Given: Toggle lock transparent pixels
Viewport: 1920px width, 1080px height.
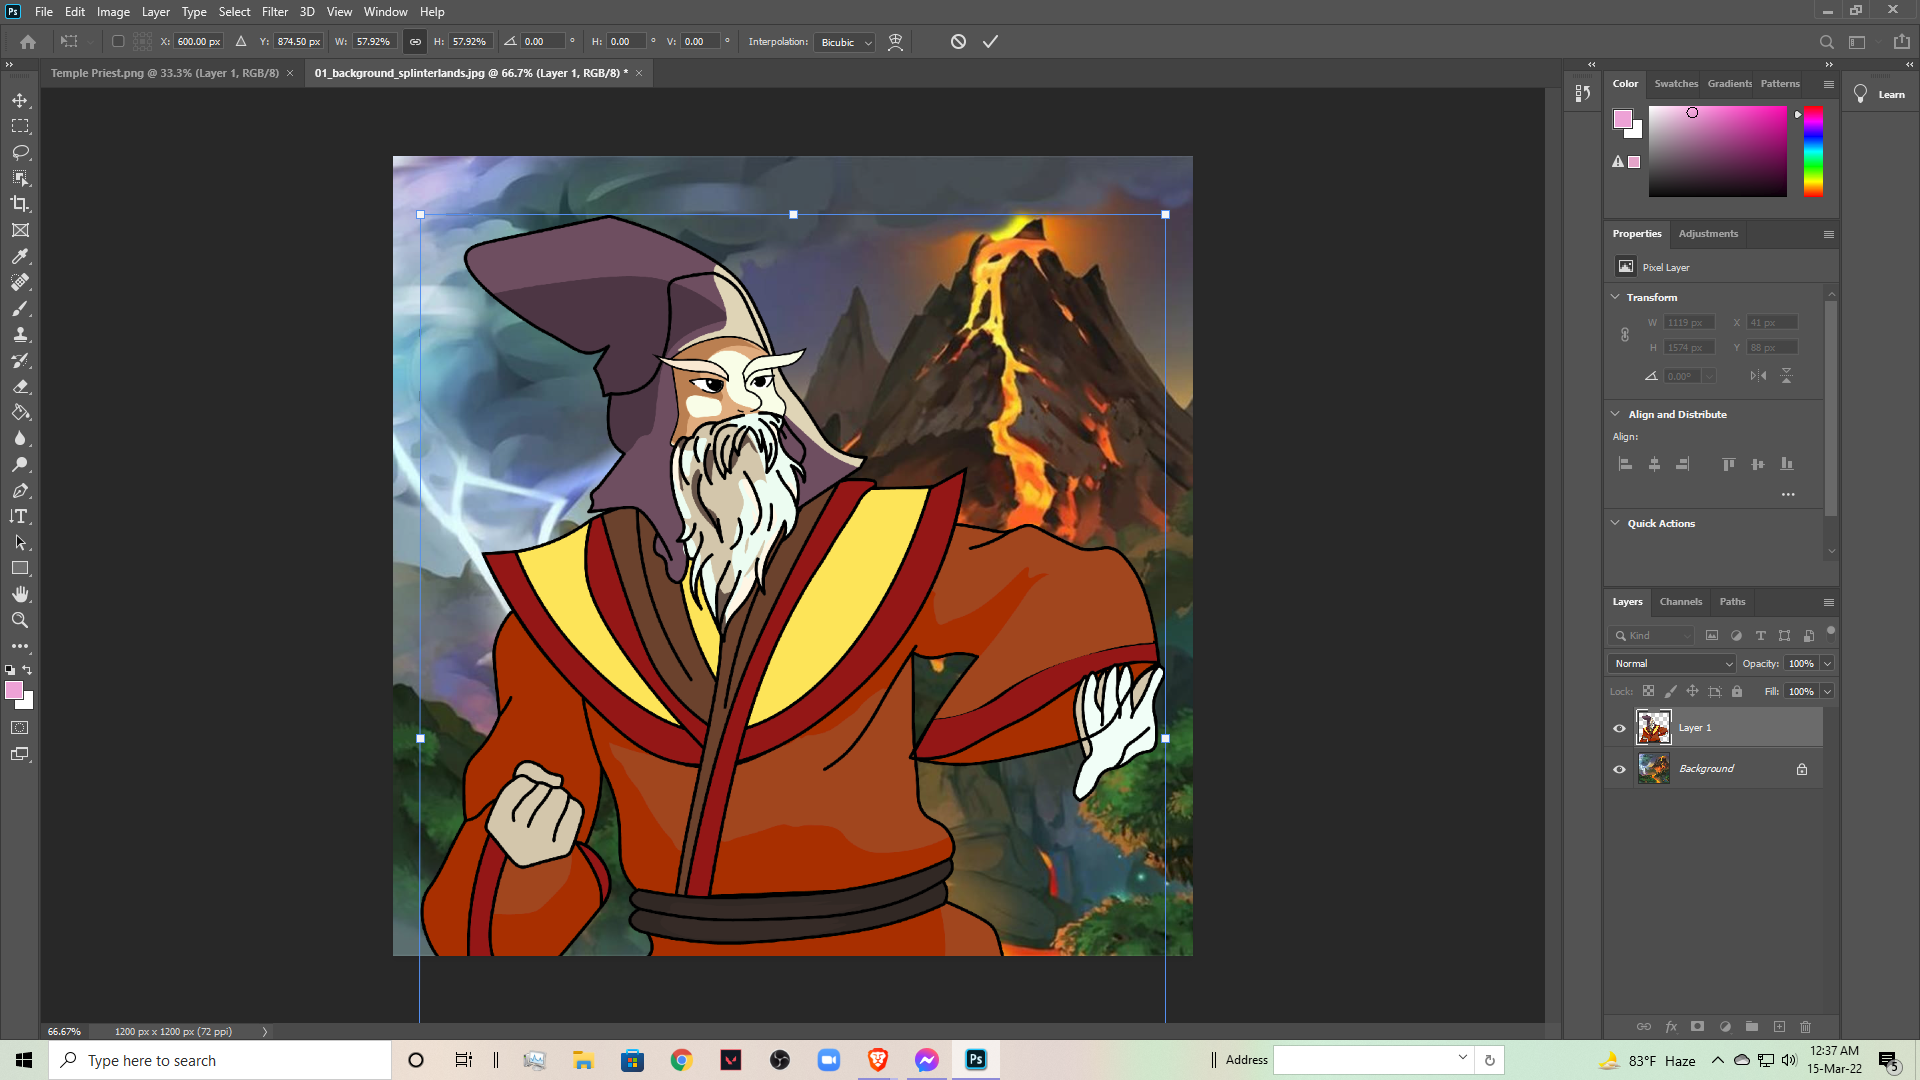Looking at the screenshot, I should (1648, 691).
